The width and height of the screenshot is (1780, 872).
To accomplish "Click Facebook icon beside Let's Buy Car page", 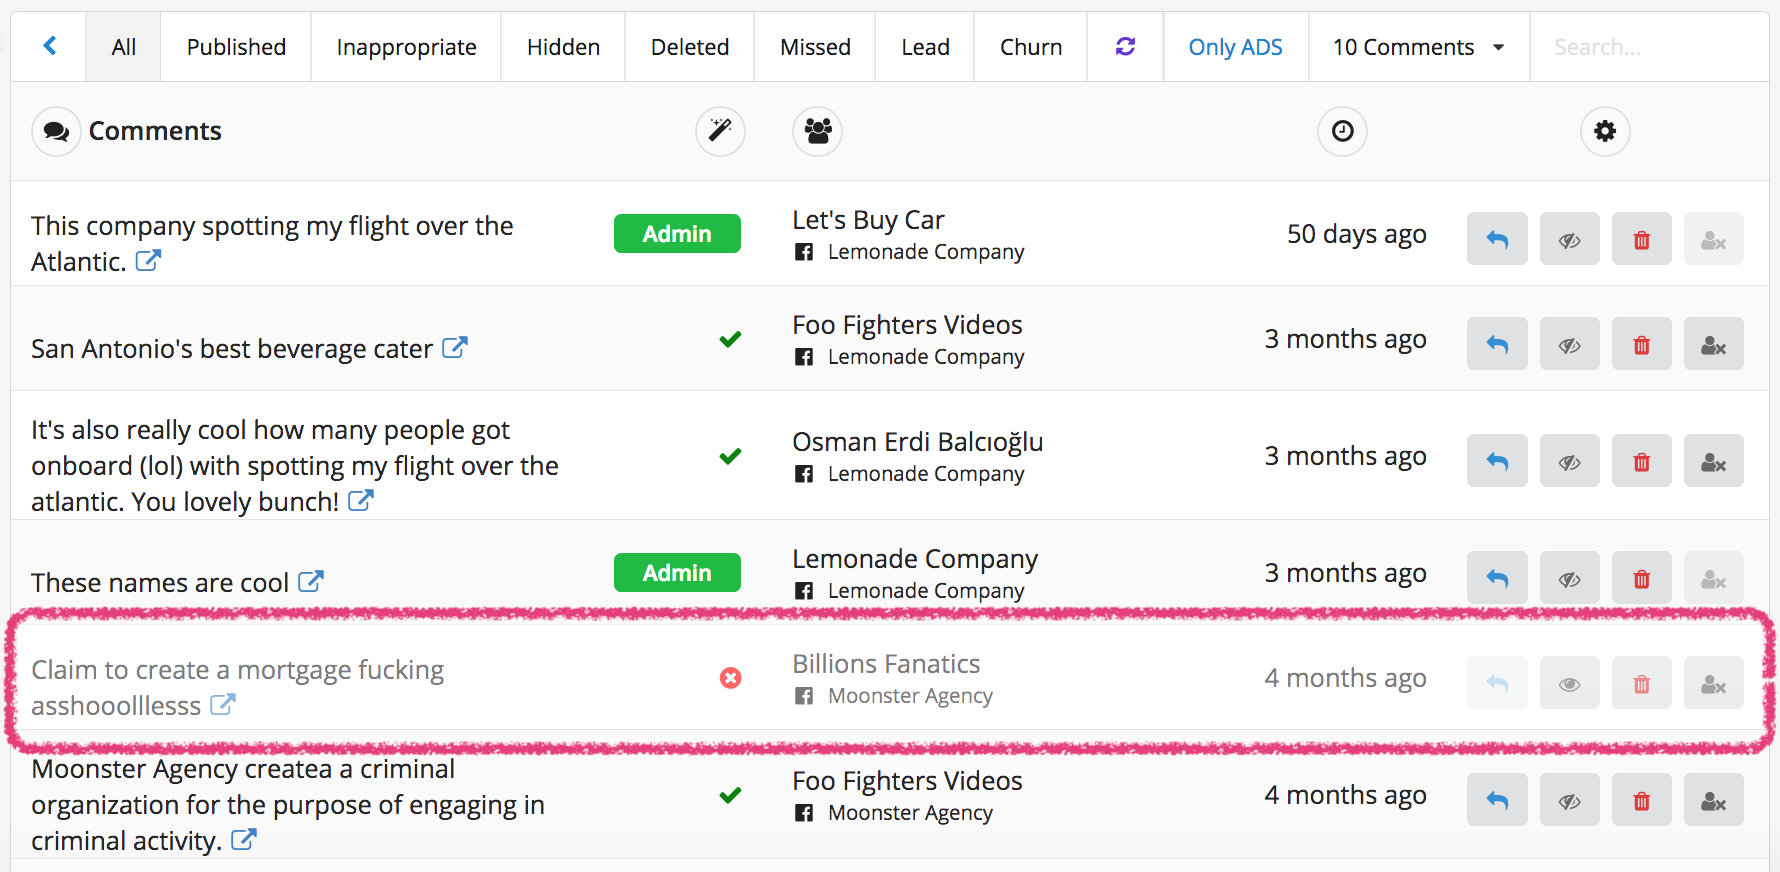I will point(804,252).
